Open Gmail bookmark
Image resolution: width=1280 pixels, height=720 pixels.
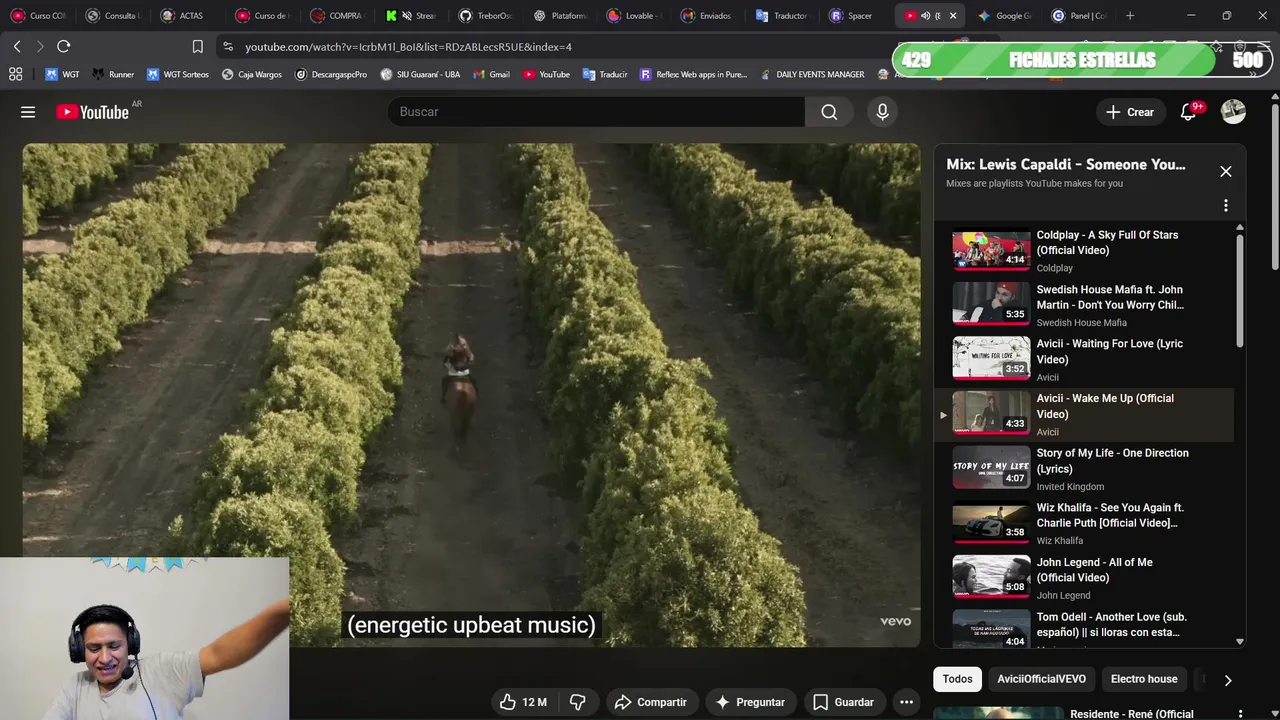point(491,74)
